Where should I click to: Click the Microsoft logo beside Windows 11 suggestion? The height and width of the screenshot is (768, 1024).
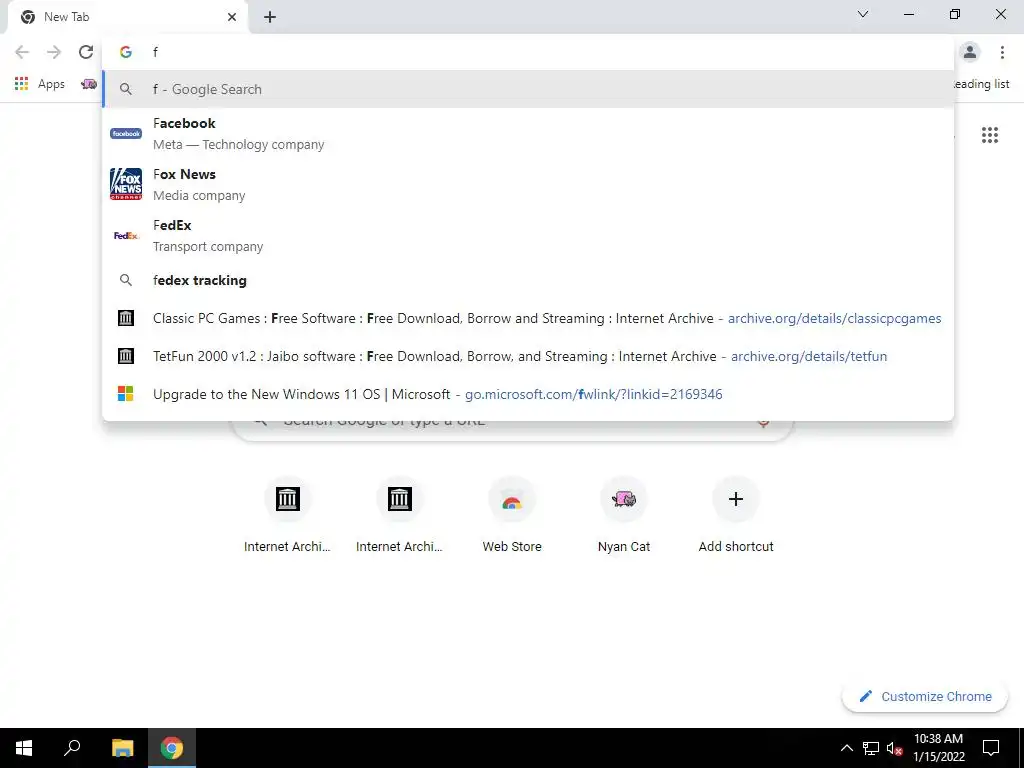(125, 394)
